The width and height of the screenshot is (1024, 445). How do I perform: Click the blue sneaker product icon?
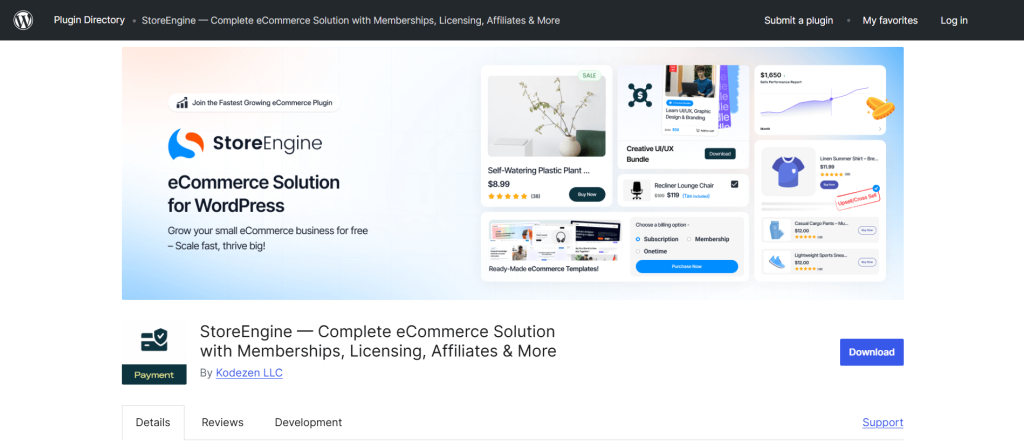coord(776,261)
